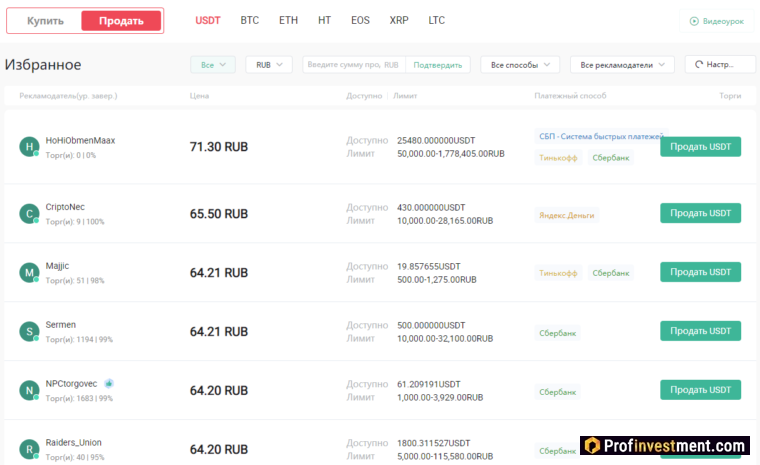Open Sermen avatar icon
Screen dimensions: 760x465
pyautogui.click(x=29, y=332)
